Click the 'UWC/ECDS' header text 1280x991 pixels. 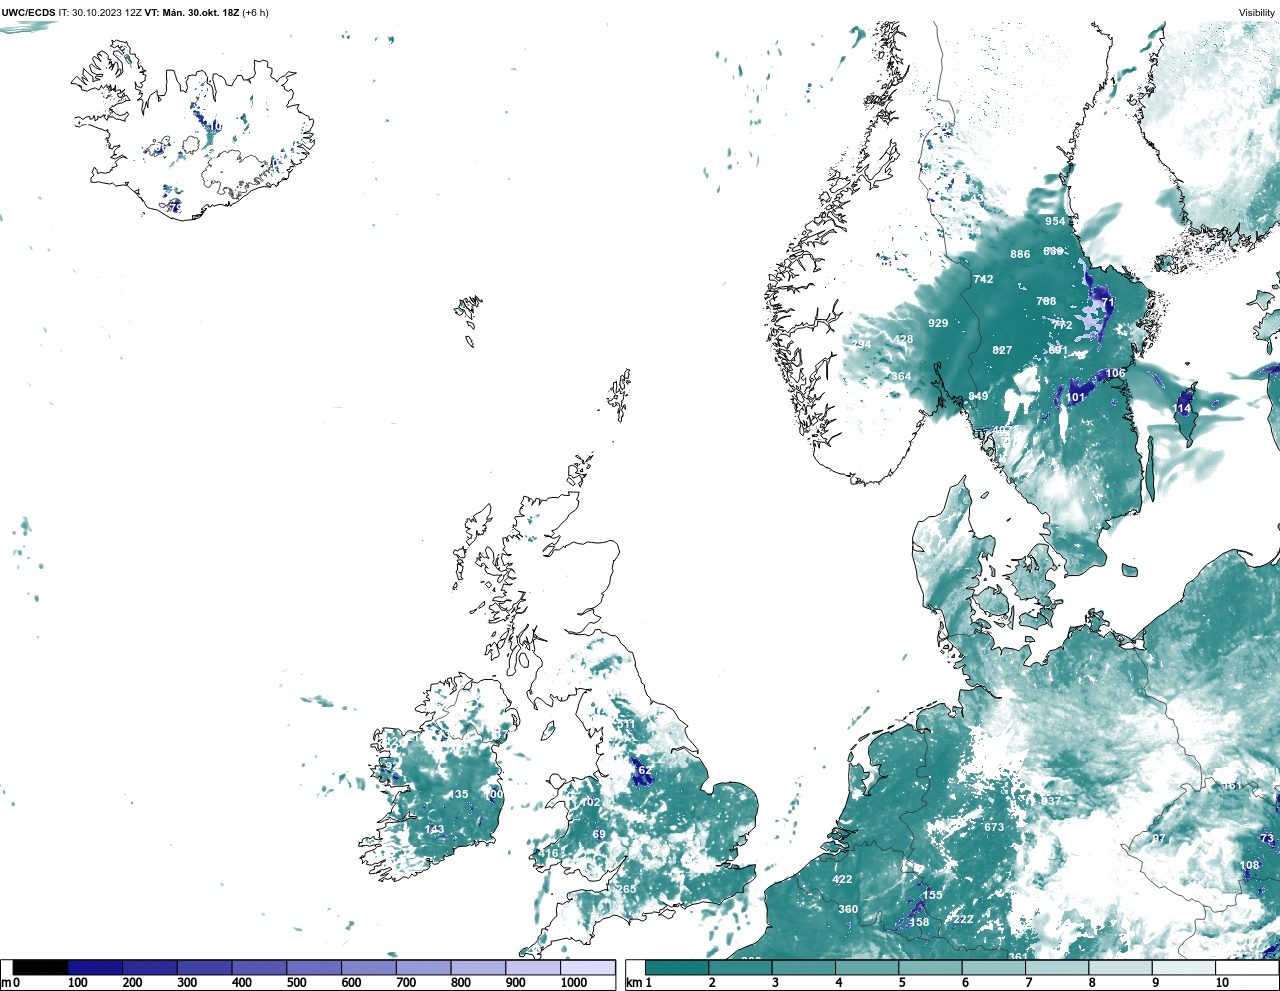[28, 13]
